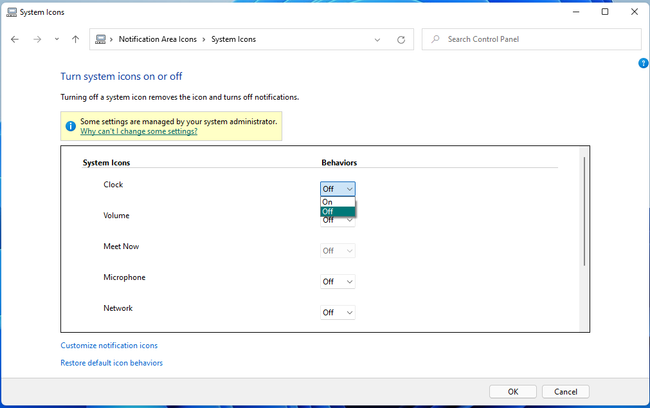Open the recent locations chevron
The width and height of the screenshot is (650, 408).
[x=57, y=39]
